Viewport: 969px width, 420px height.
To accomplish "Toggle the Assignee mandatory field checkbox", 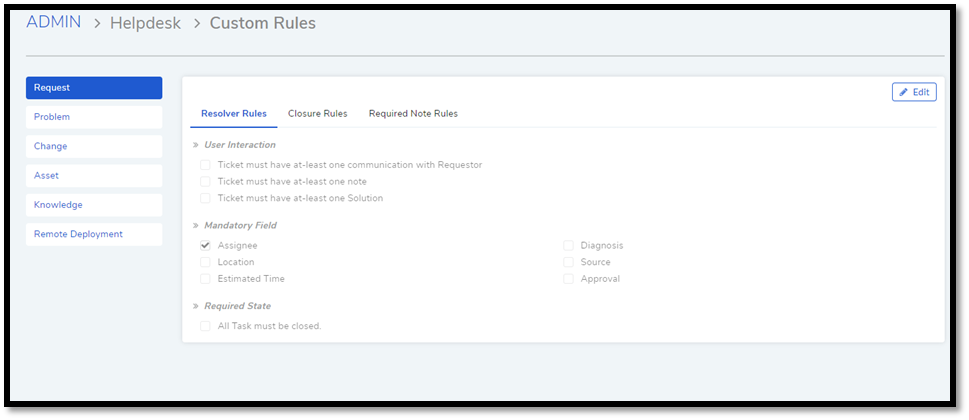I will [205, 246].
